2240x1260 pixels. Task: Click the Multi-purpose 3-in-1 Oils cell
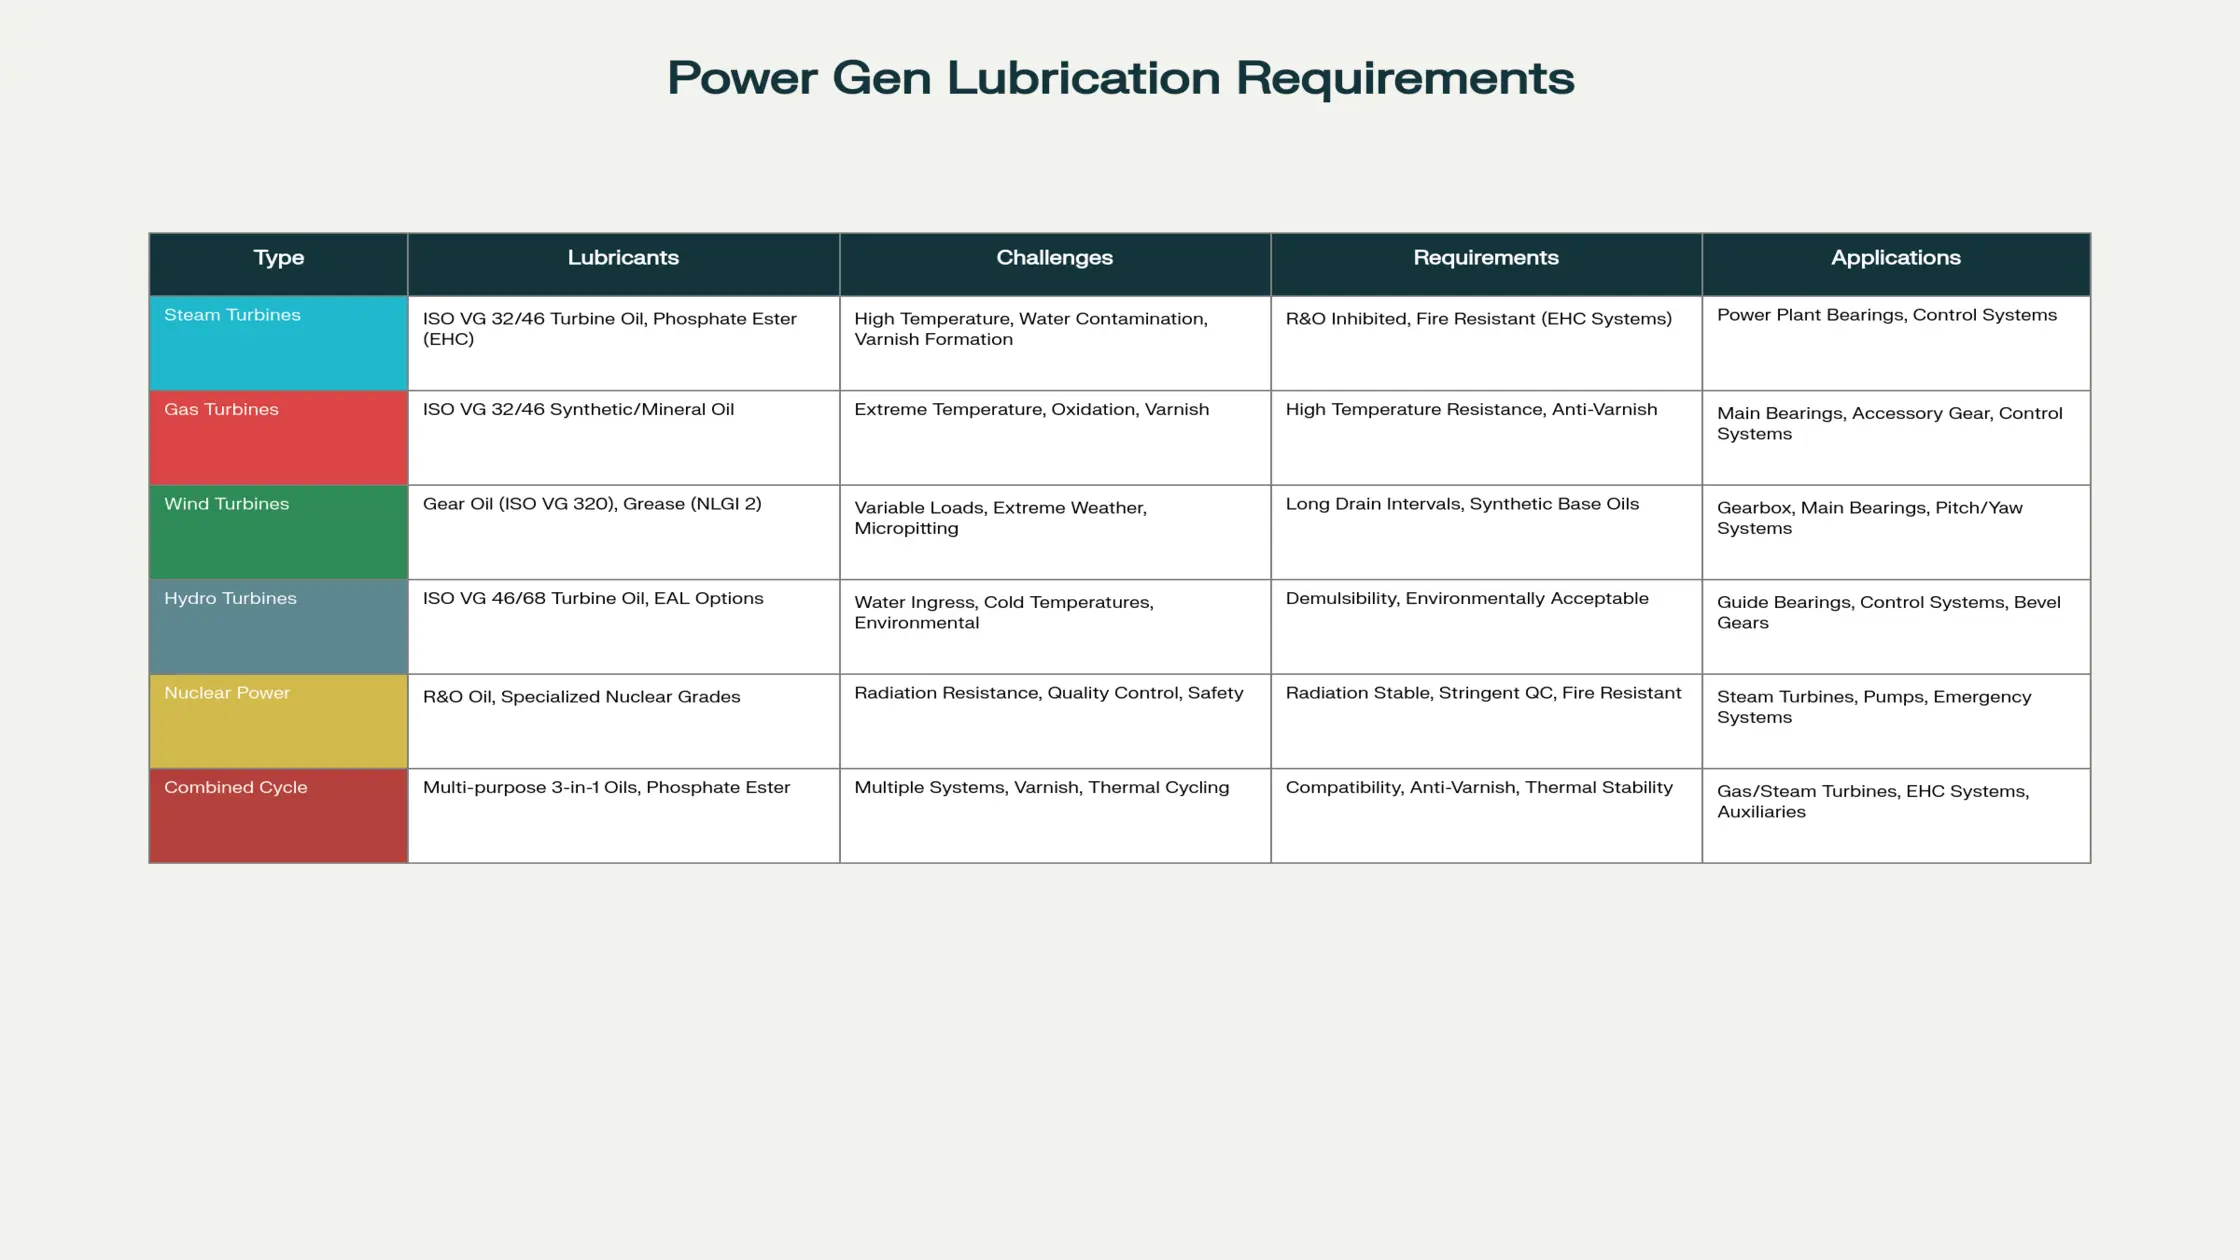604,787
